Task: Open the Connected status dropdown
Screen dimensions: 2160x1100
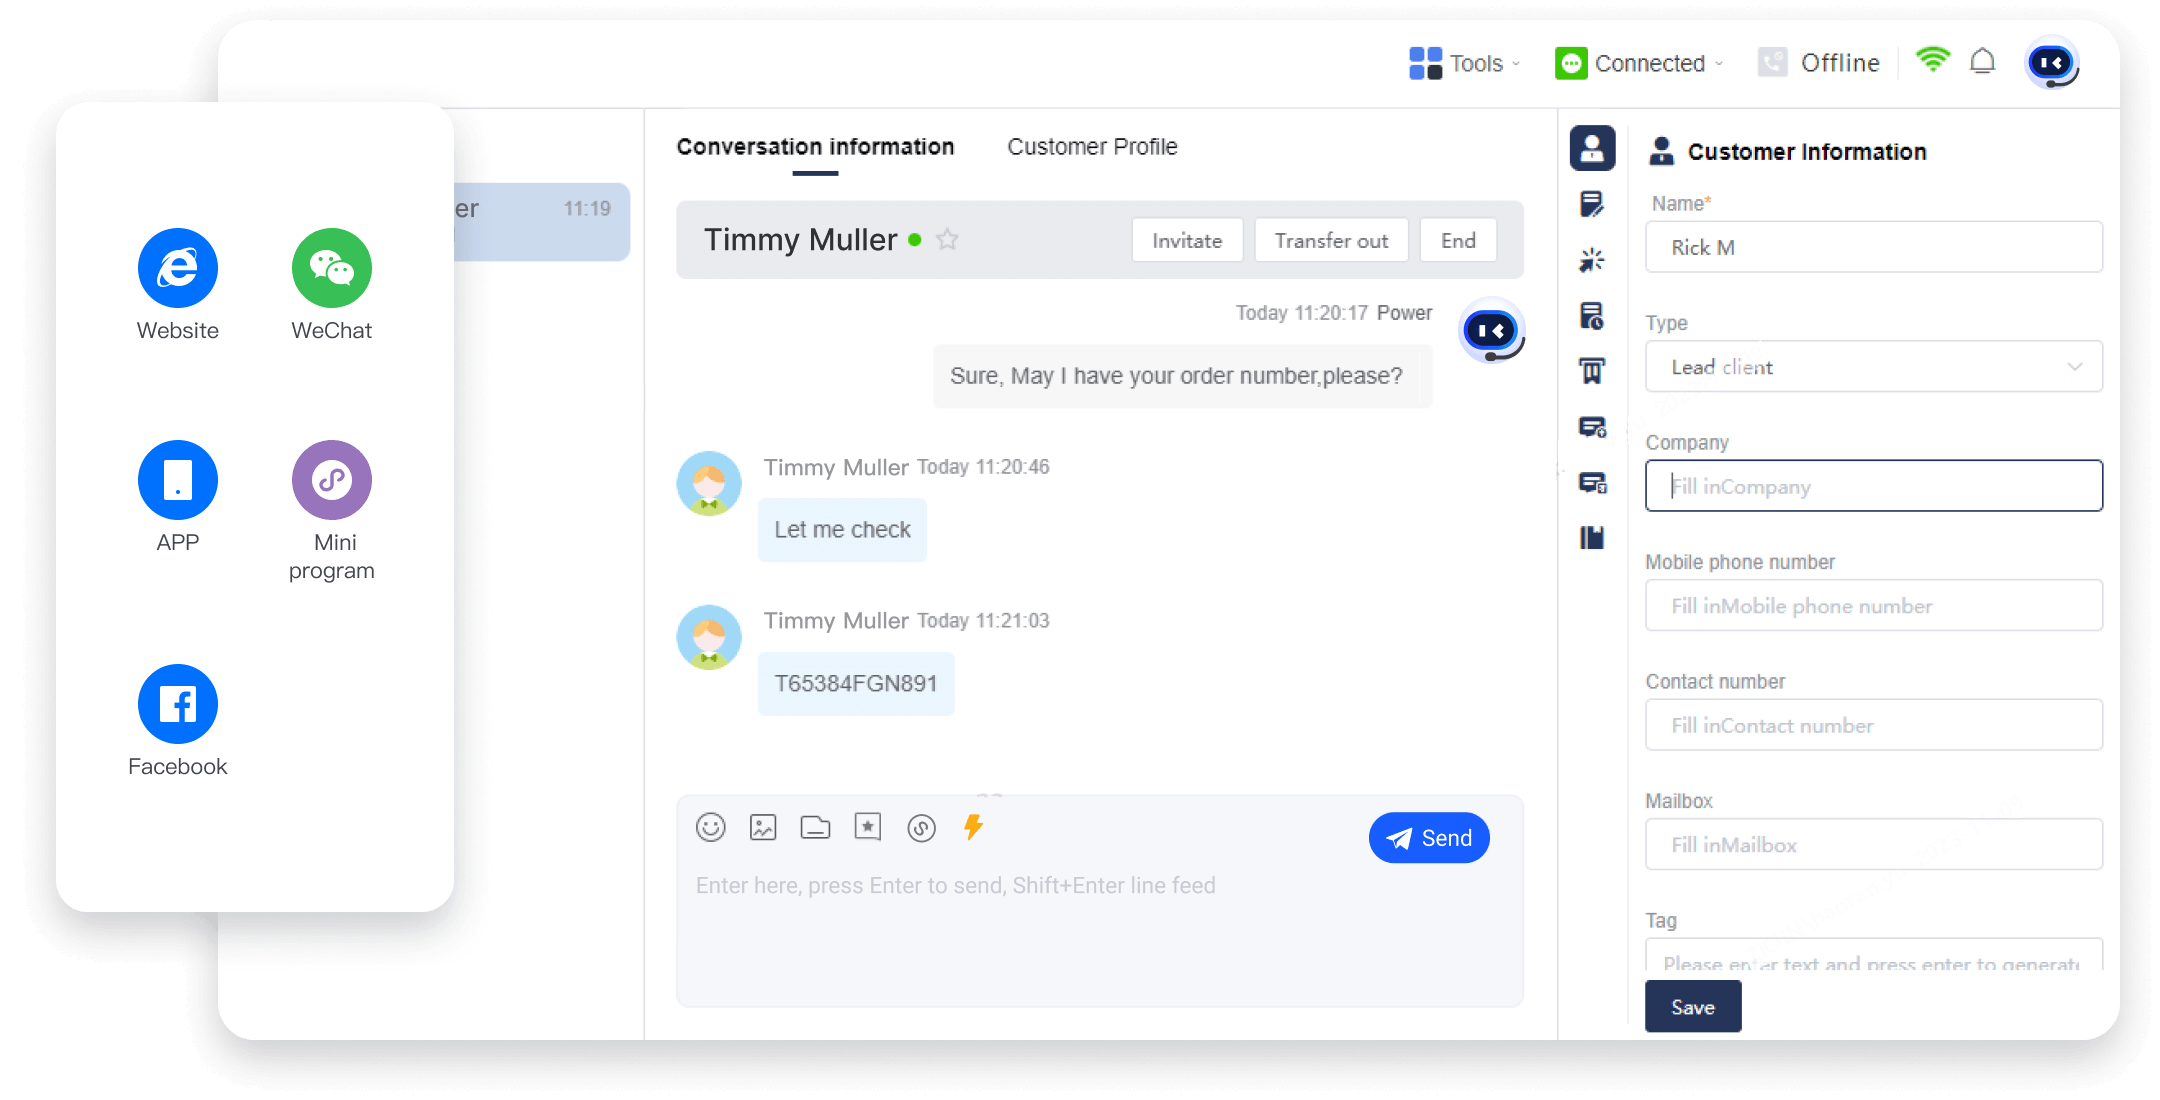Action: pyautogui.click(x=1638, y=62)
